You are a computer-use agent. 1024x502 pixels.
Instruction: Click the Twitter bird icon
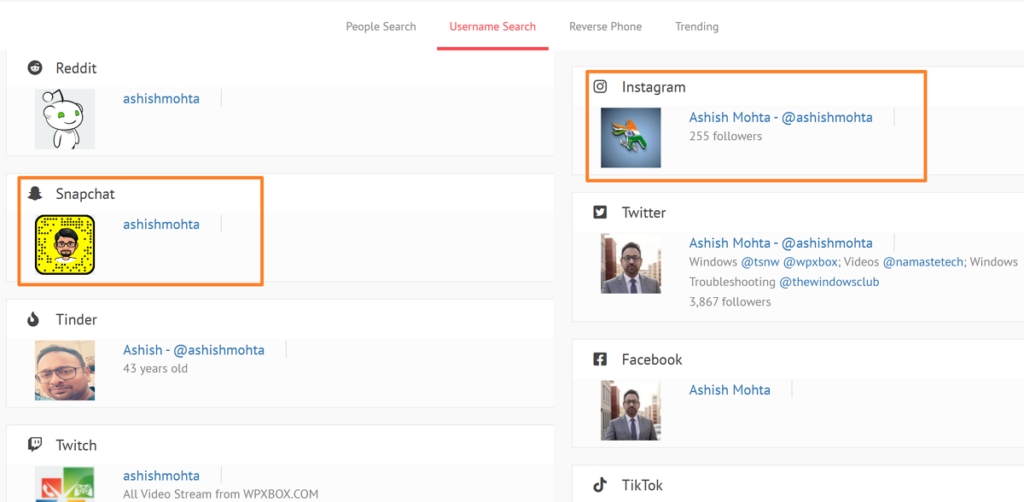[x=600, y=212]
